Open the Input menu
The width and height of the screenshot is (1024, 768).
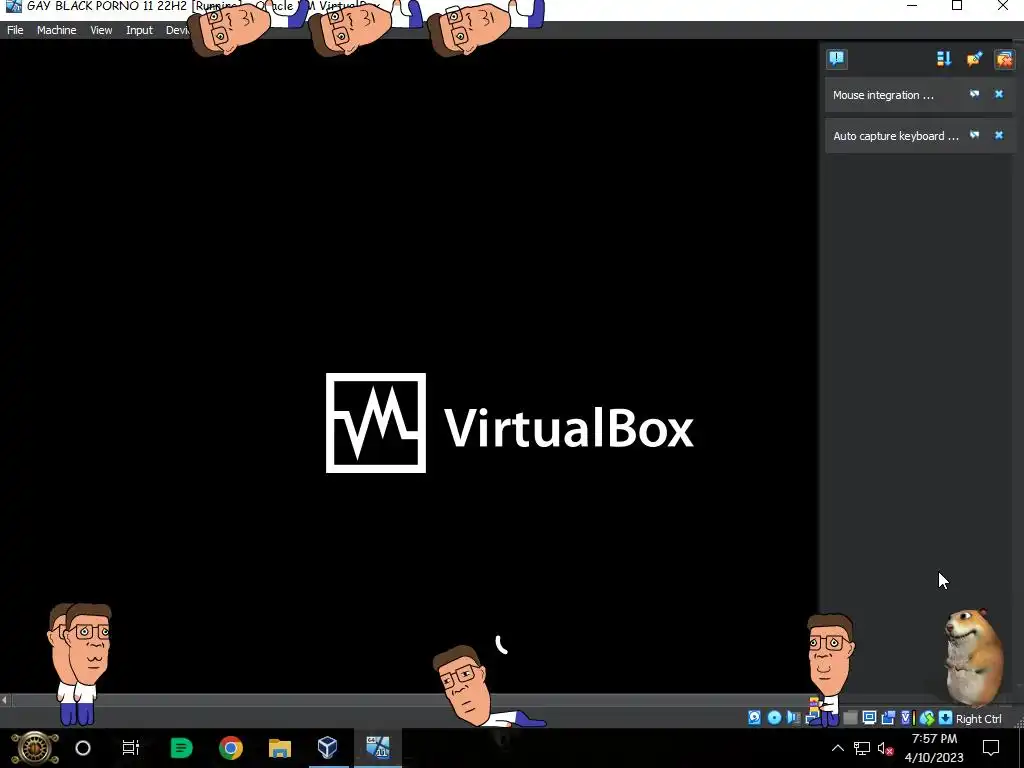139,30
